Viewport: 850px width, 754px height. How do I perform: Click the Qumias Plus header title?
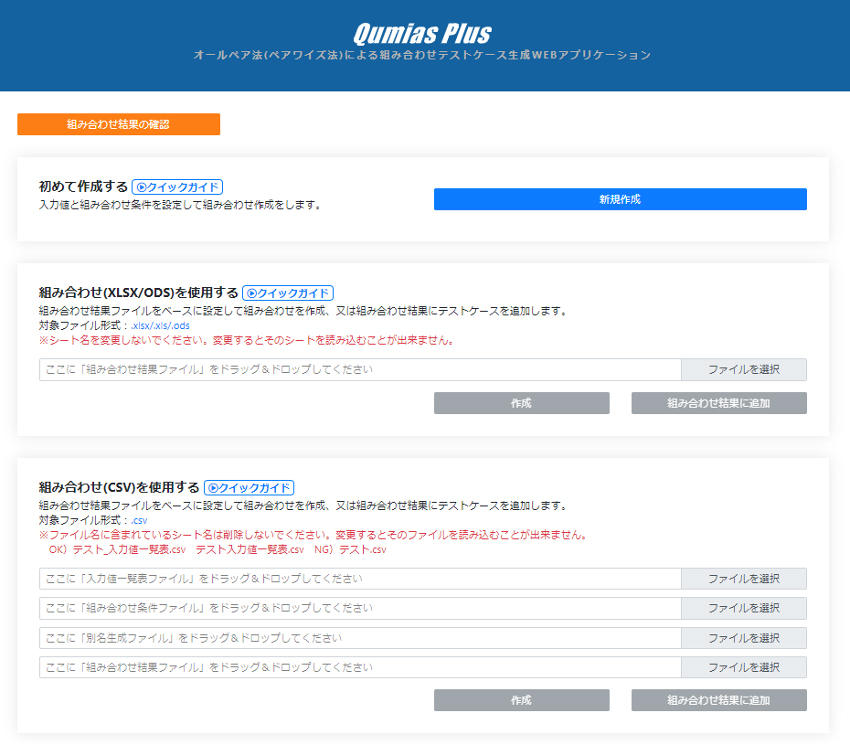point(422,32)
